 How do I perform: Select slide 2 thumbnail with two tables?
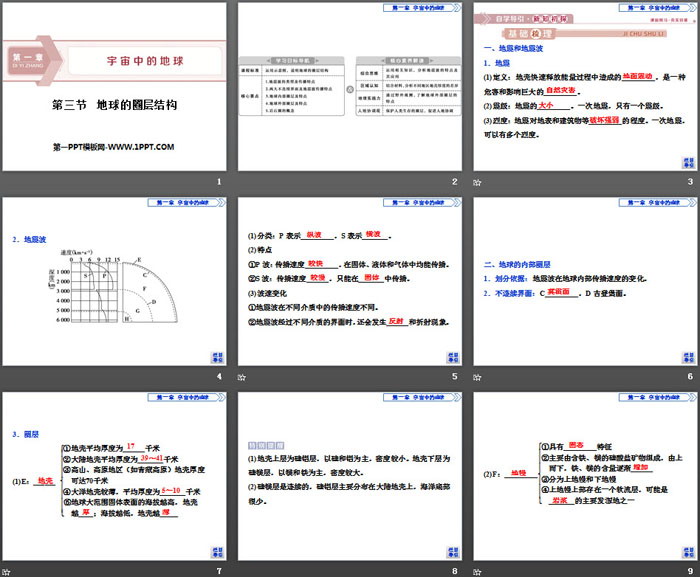pos(350,87)
